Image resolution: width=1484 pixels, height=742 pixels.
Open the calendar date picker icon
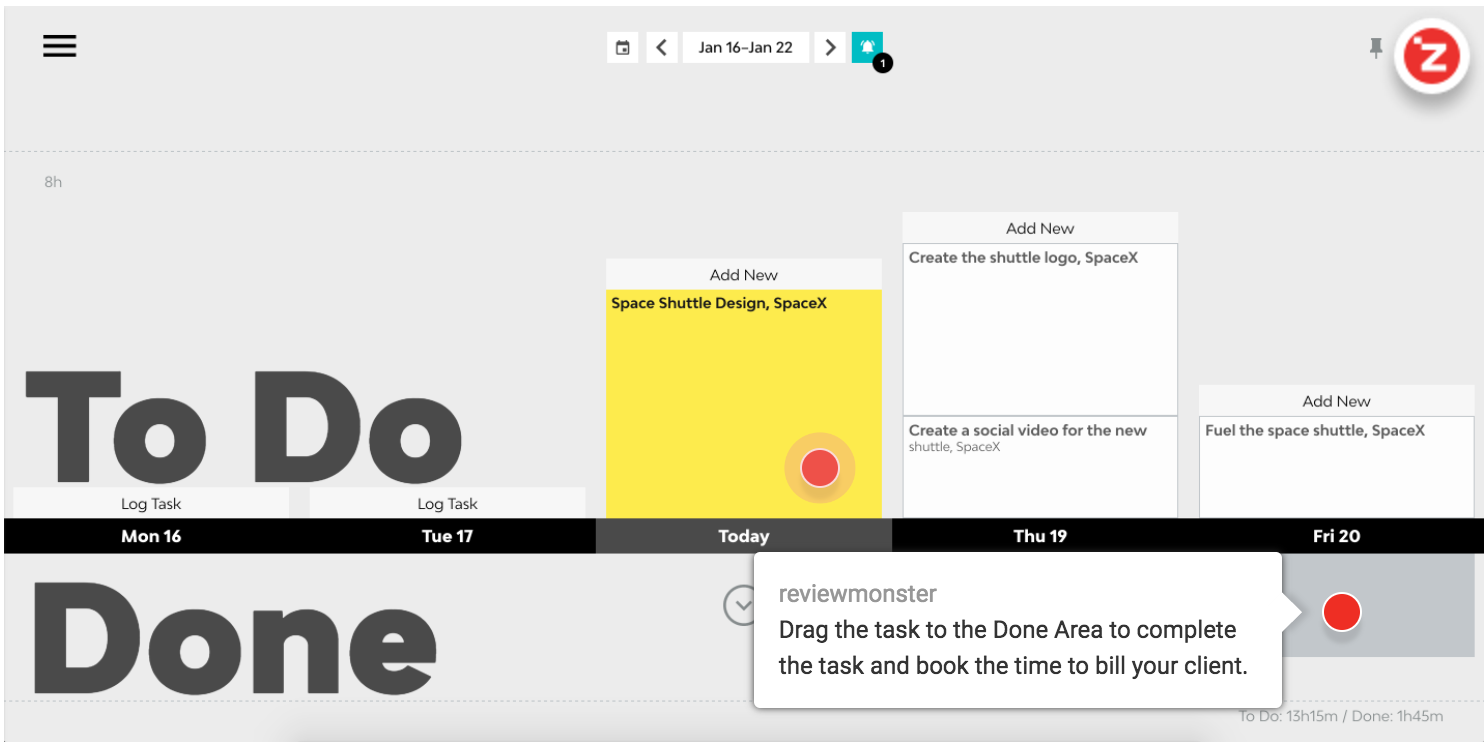point(622,47)
